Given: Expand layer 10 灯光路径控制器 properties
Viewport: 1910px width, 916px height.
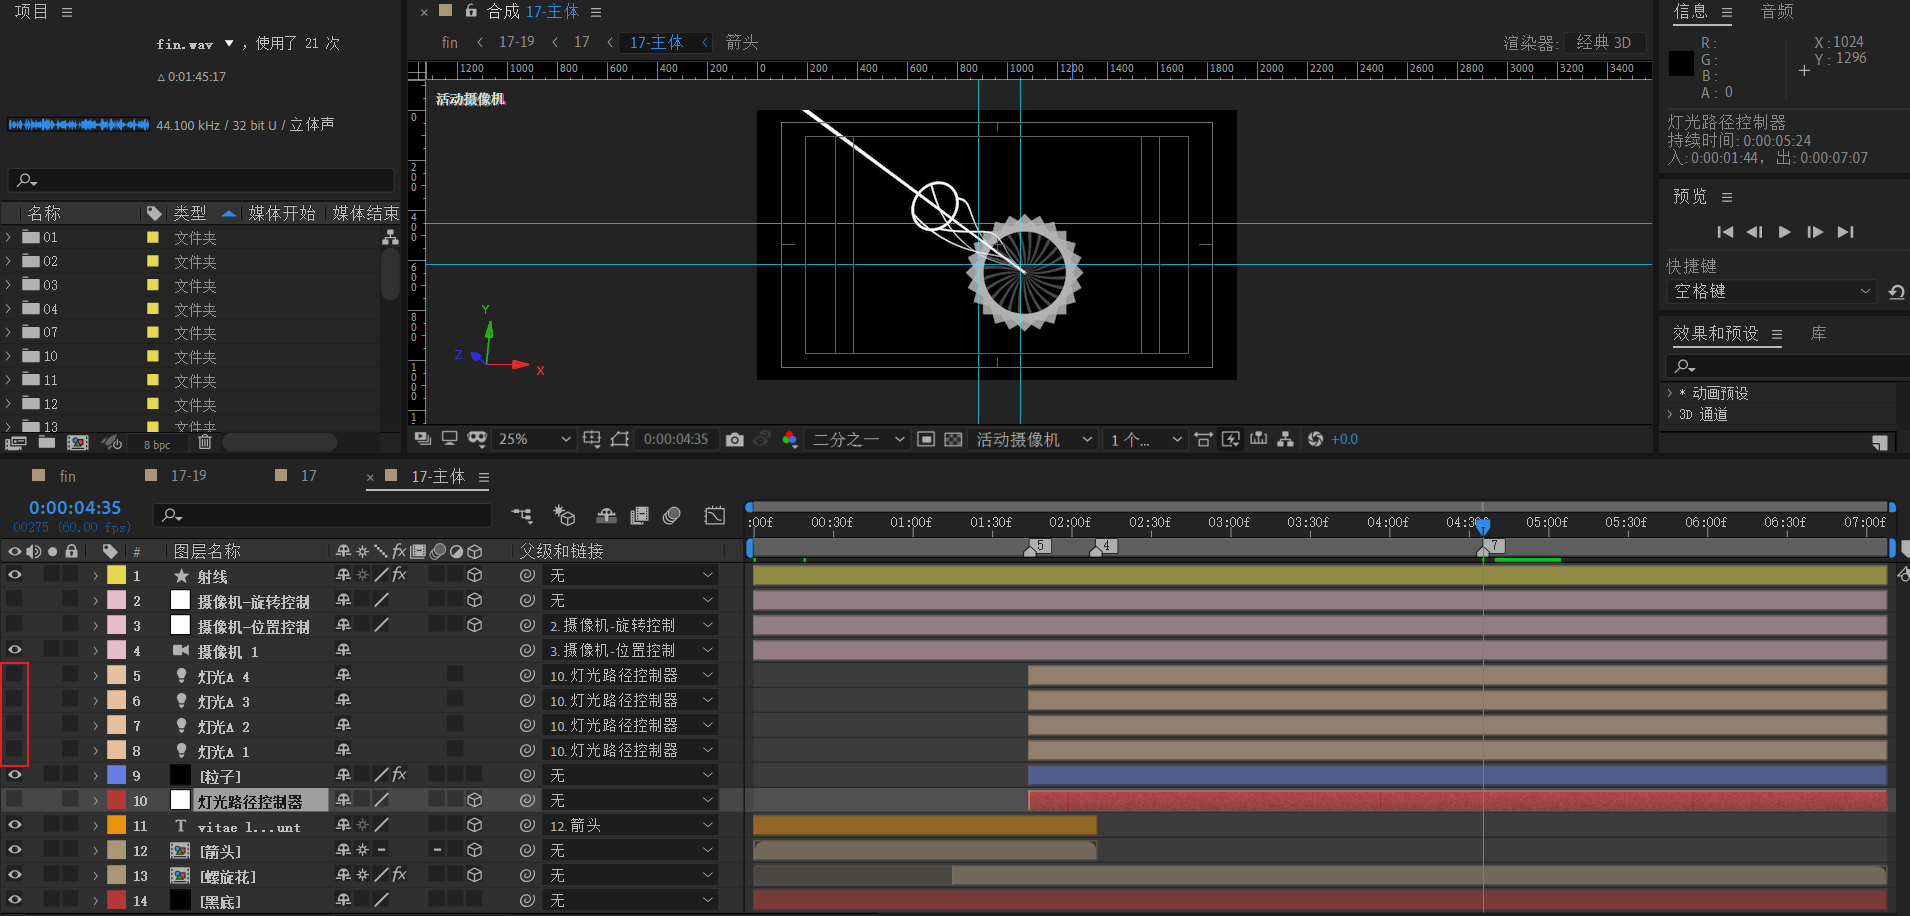Looking at the screenshot, I should [x=96, y=800].
